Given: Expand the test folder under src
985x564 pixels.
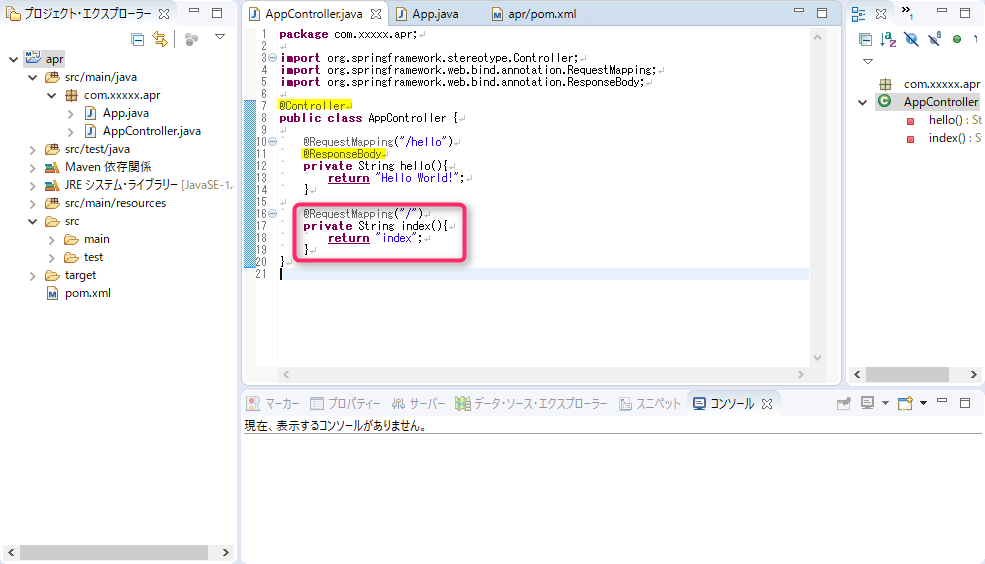Looking at the screenshot, I should (x=52, y=258).
